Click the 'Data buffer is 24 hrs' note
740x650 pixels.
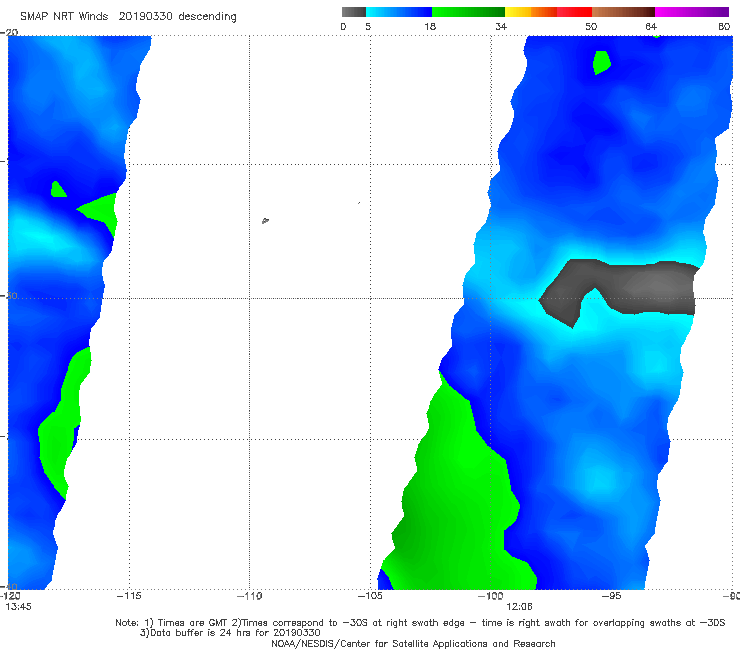230,633
